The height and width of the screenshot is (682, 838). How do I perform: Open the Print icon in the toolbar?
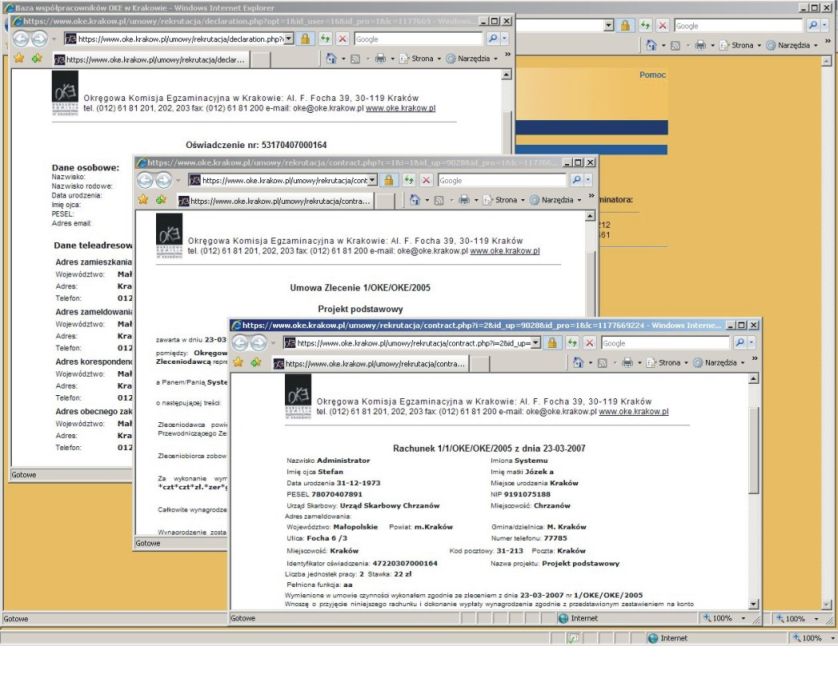point(627,360)
